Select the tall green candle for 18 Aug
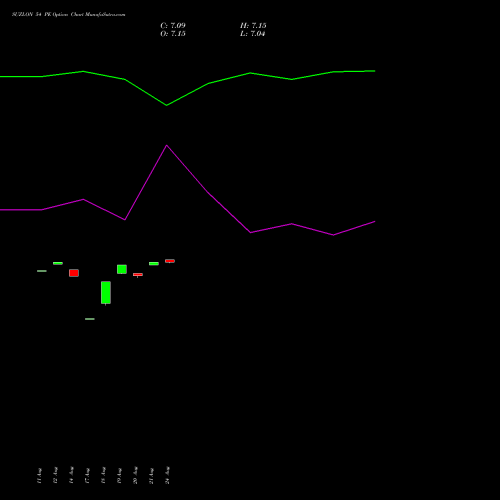This screenshot has width=500, height=500. point(106,293)
